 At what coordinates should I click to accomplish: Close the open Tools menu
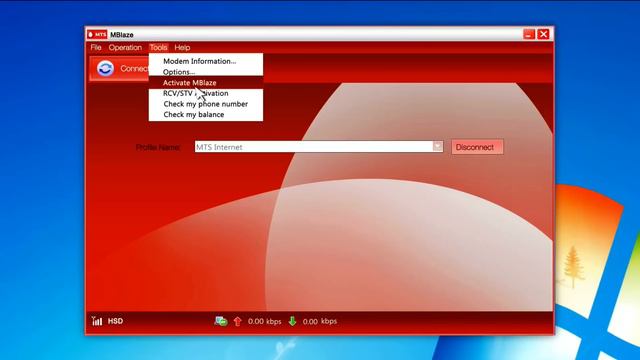(x=158, y=47)
